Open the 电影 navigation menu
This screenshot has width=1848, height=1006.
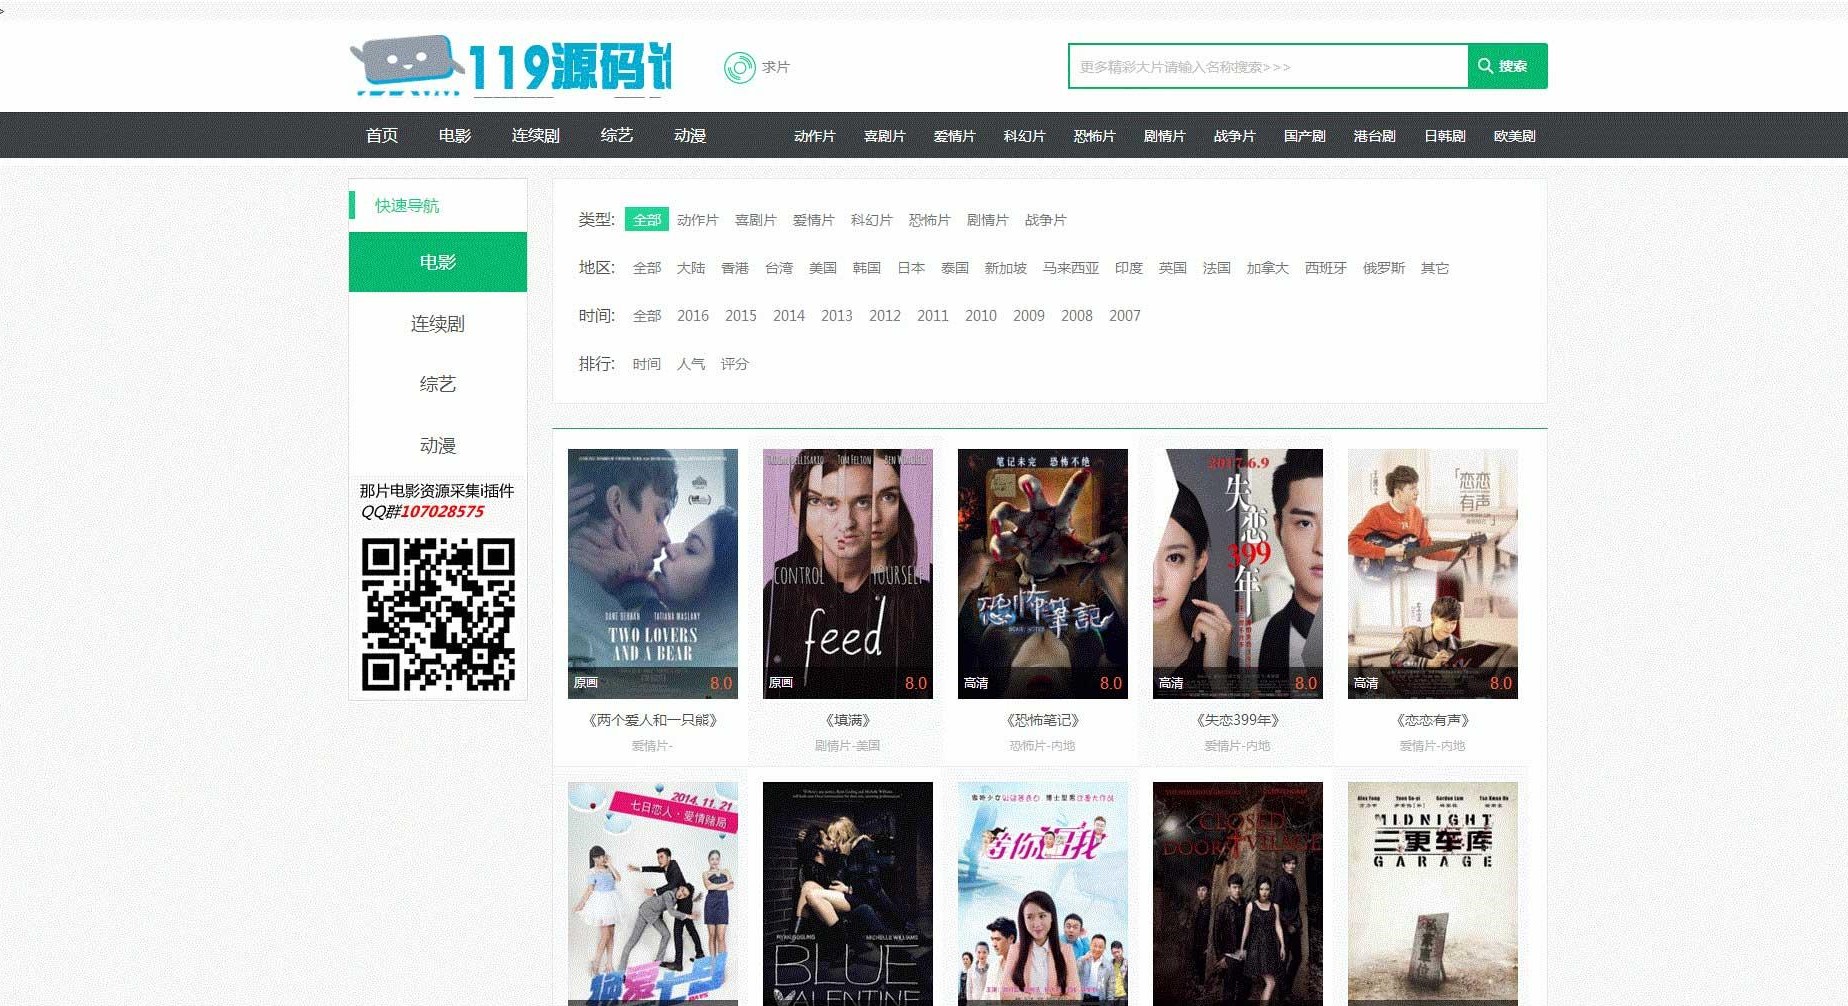pos(455,135)
